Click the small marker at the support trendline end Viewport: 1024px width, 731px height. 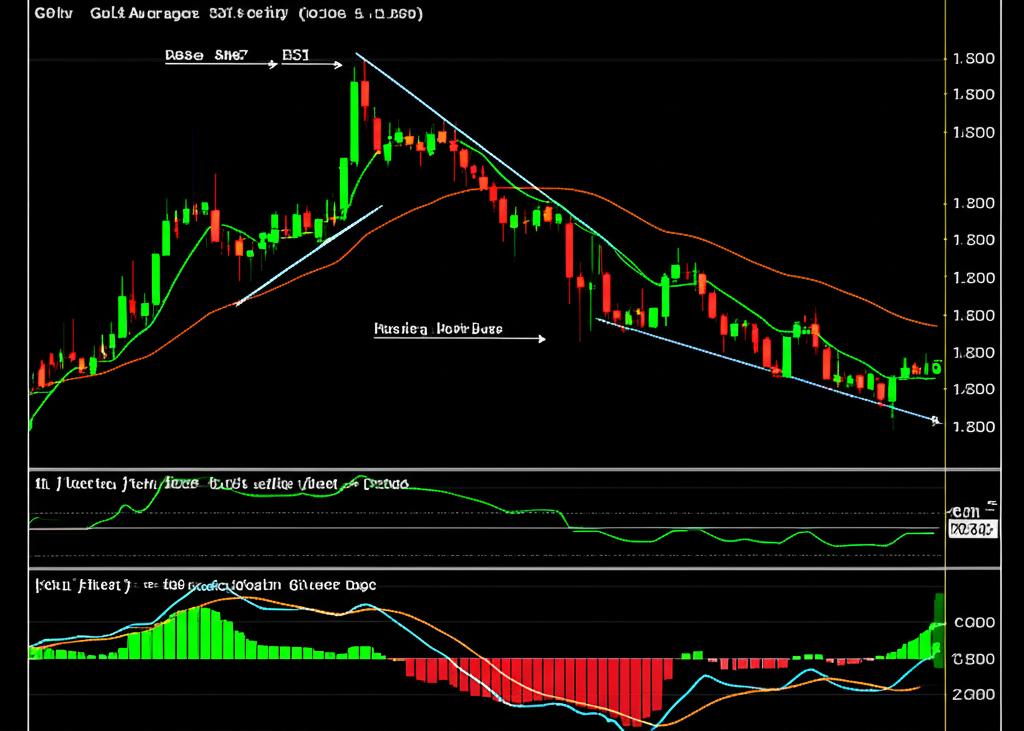pos(934,420)
